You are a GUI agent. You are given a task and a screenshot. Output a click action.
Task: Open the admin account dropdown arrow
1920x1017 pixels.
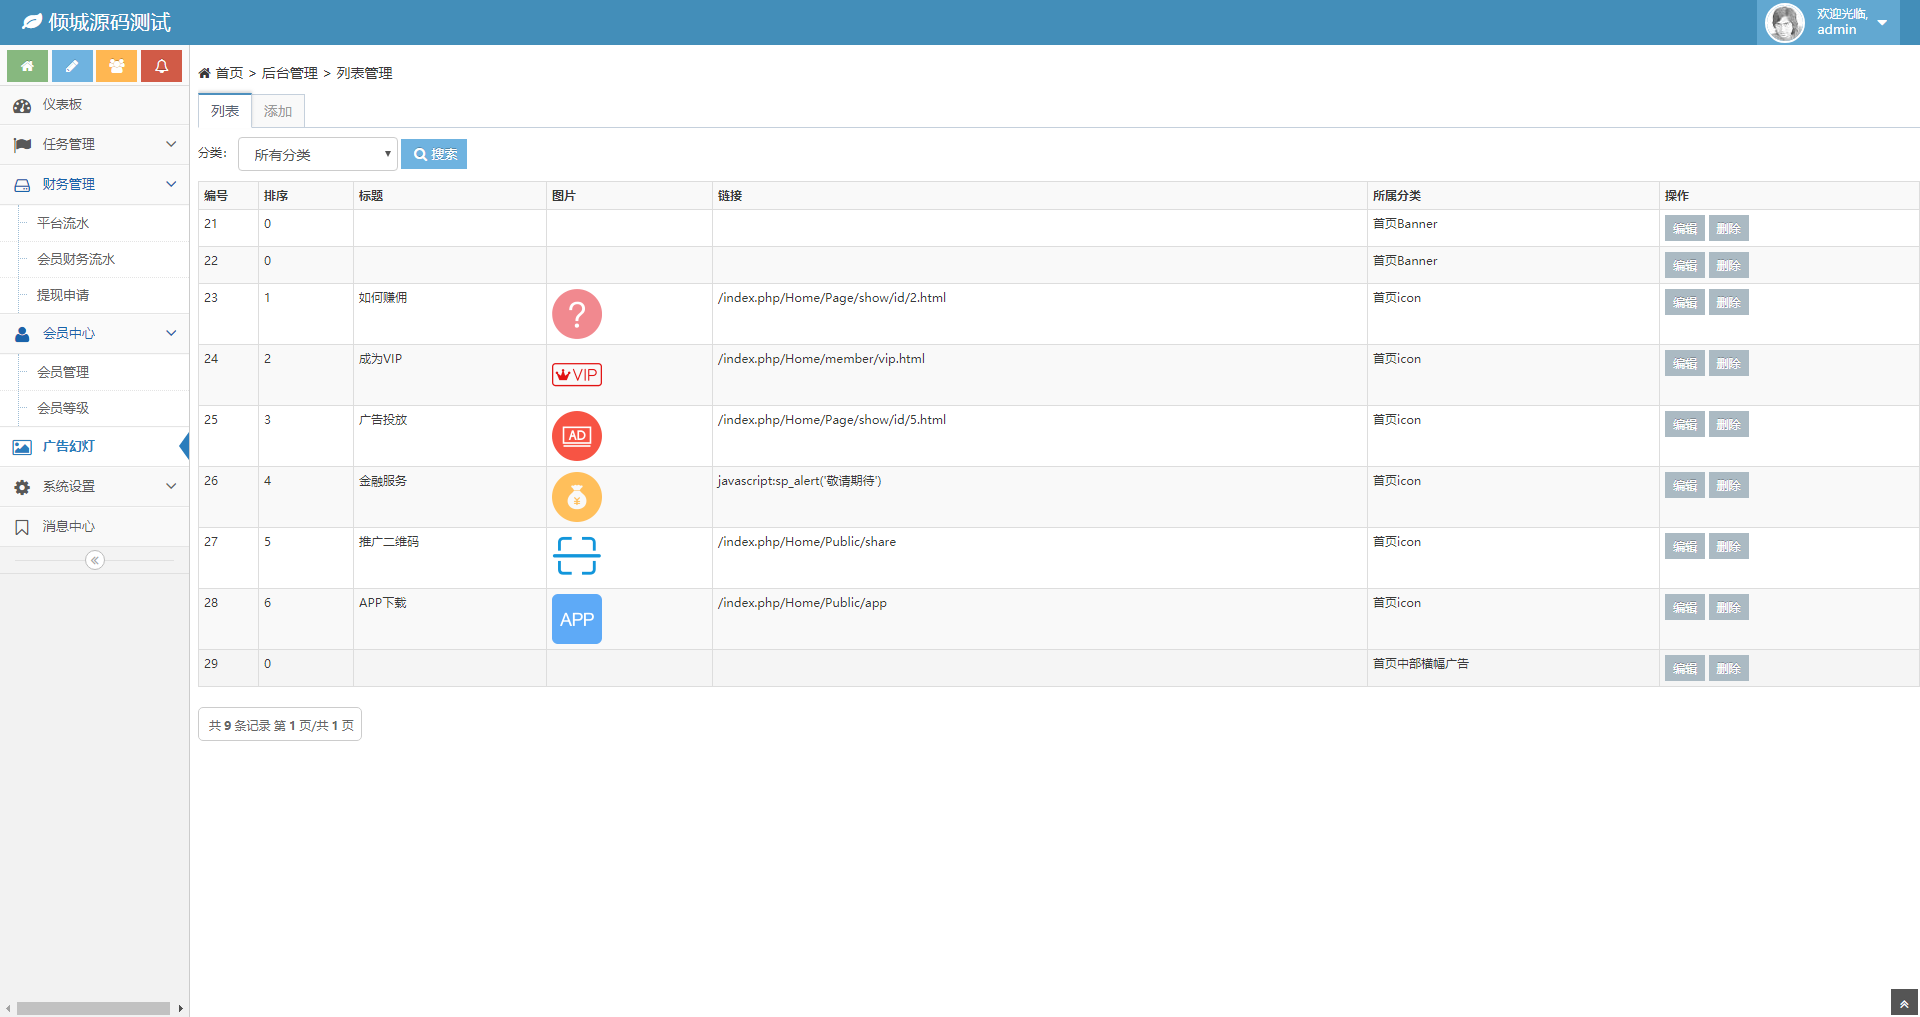tap(1882, 23)
